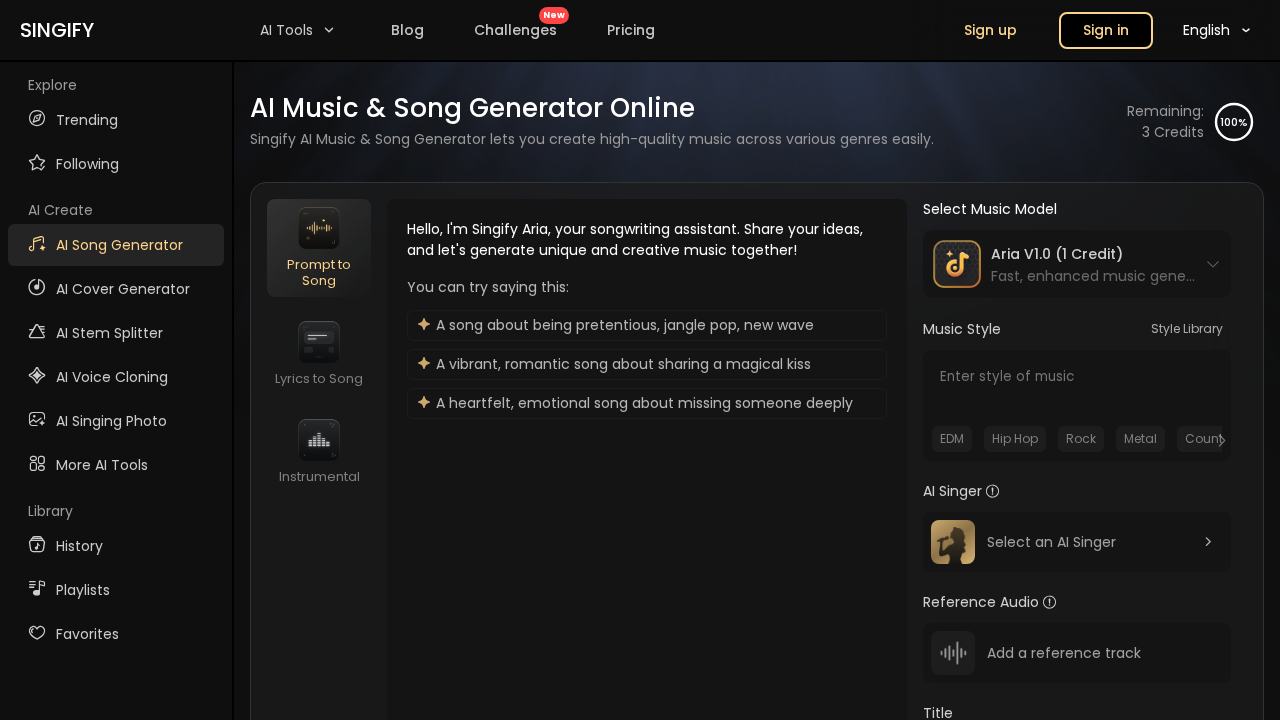This screenshot has height=720, width=1280.
Task: Navigate to the Pricing page
Action: click(x=630, y=30)
